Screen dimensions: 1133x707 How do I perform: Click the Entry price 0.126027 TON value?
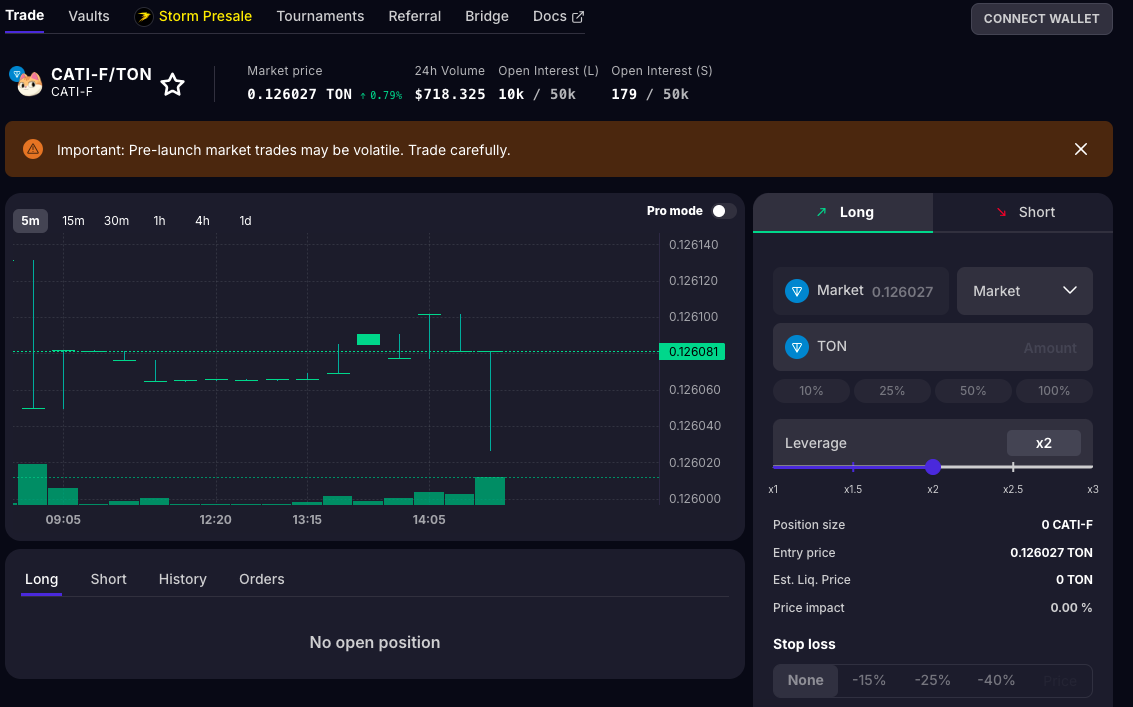(x=1051, y=553)
